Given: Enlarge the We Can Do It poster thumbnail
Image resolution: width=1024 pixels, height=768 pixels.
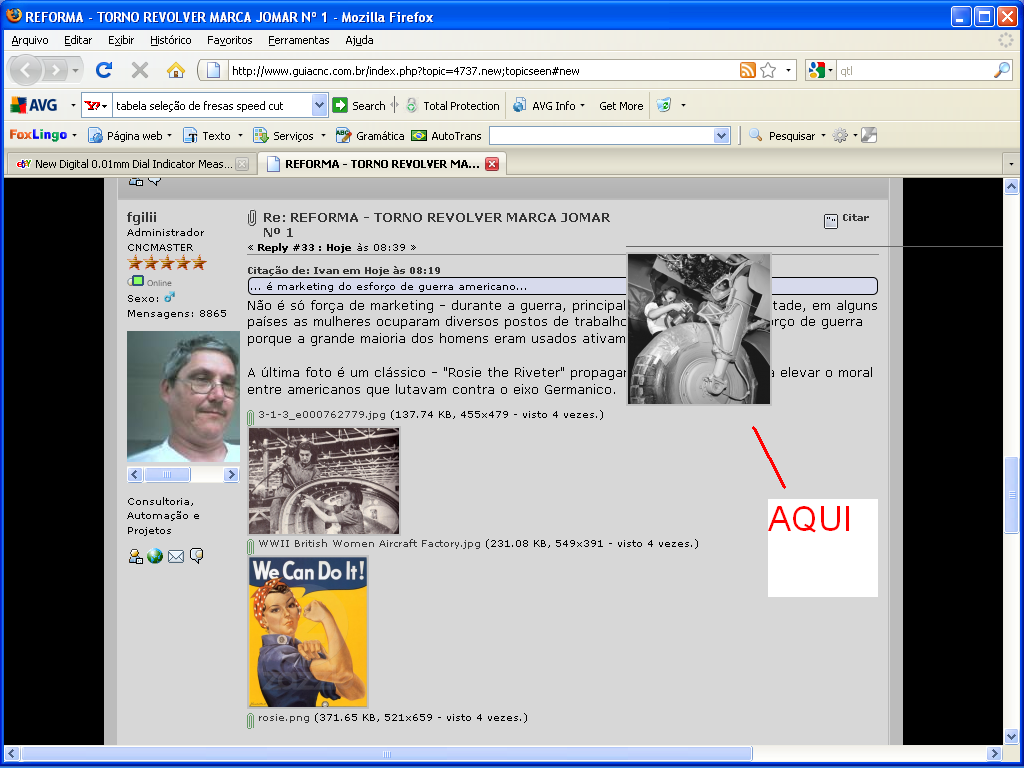Looking at the screenshot, I should [308, 632].
